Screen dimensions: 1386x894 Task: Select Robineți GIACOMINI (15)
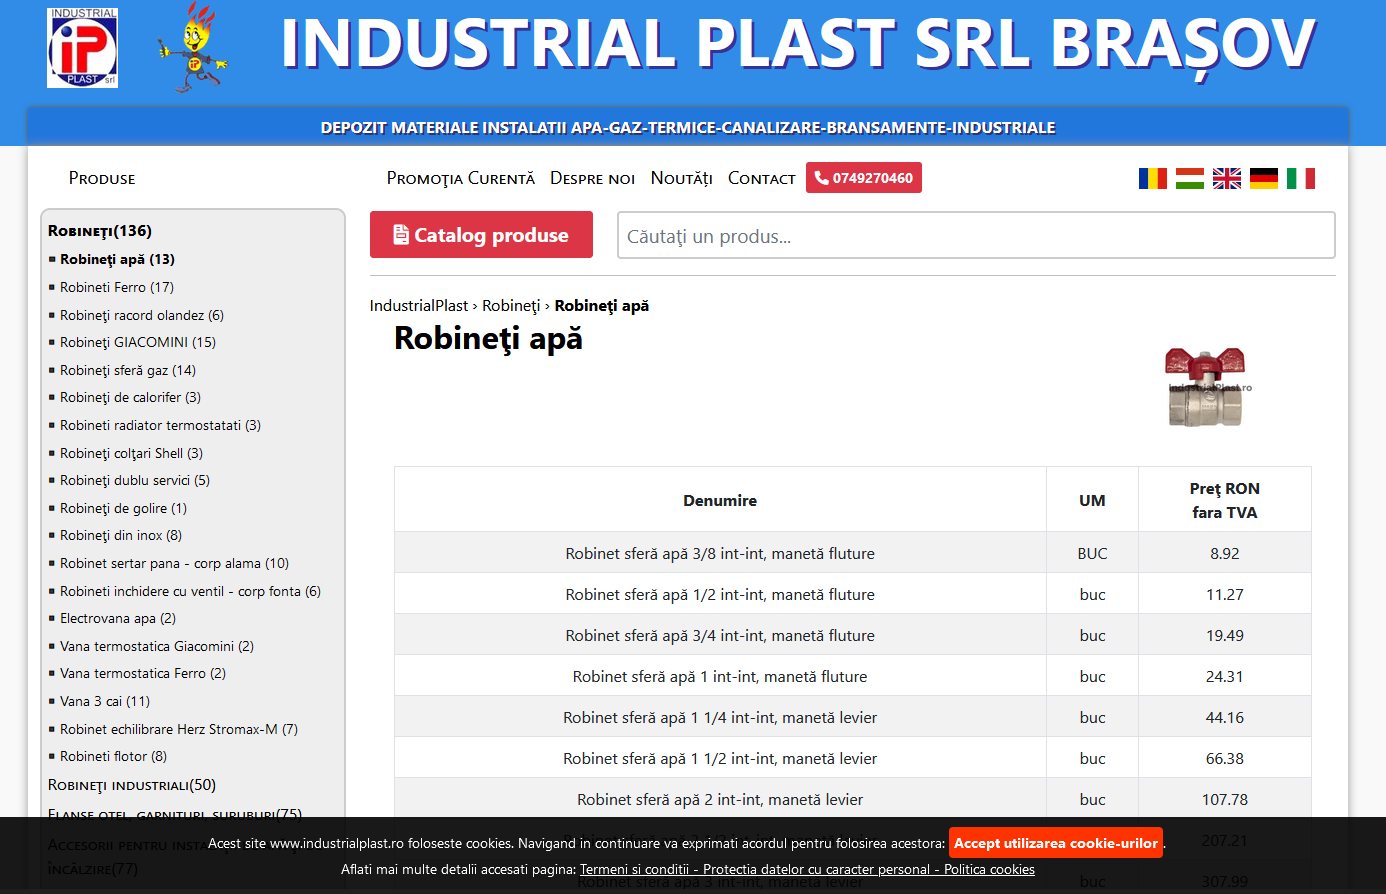tap(138, 342)
